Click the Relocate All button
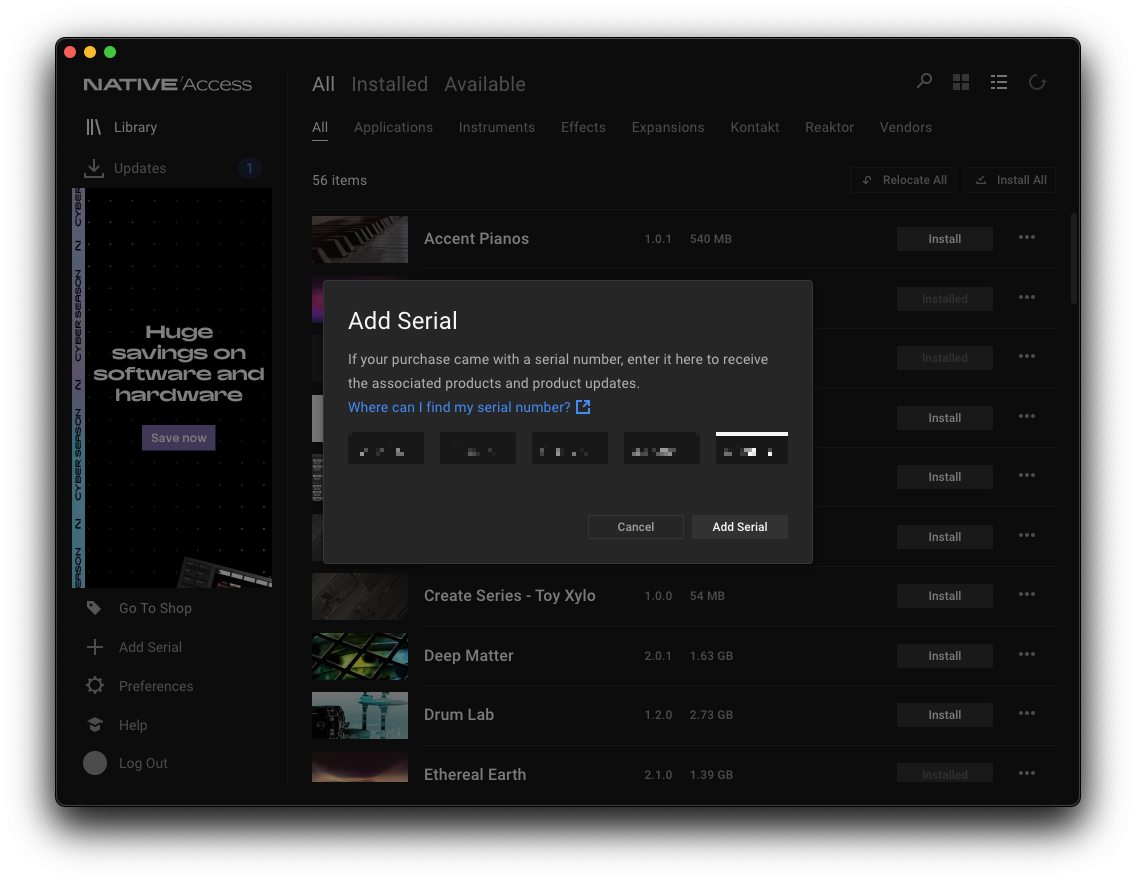Screen dimensions: 1136x880 point(903,180)
